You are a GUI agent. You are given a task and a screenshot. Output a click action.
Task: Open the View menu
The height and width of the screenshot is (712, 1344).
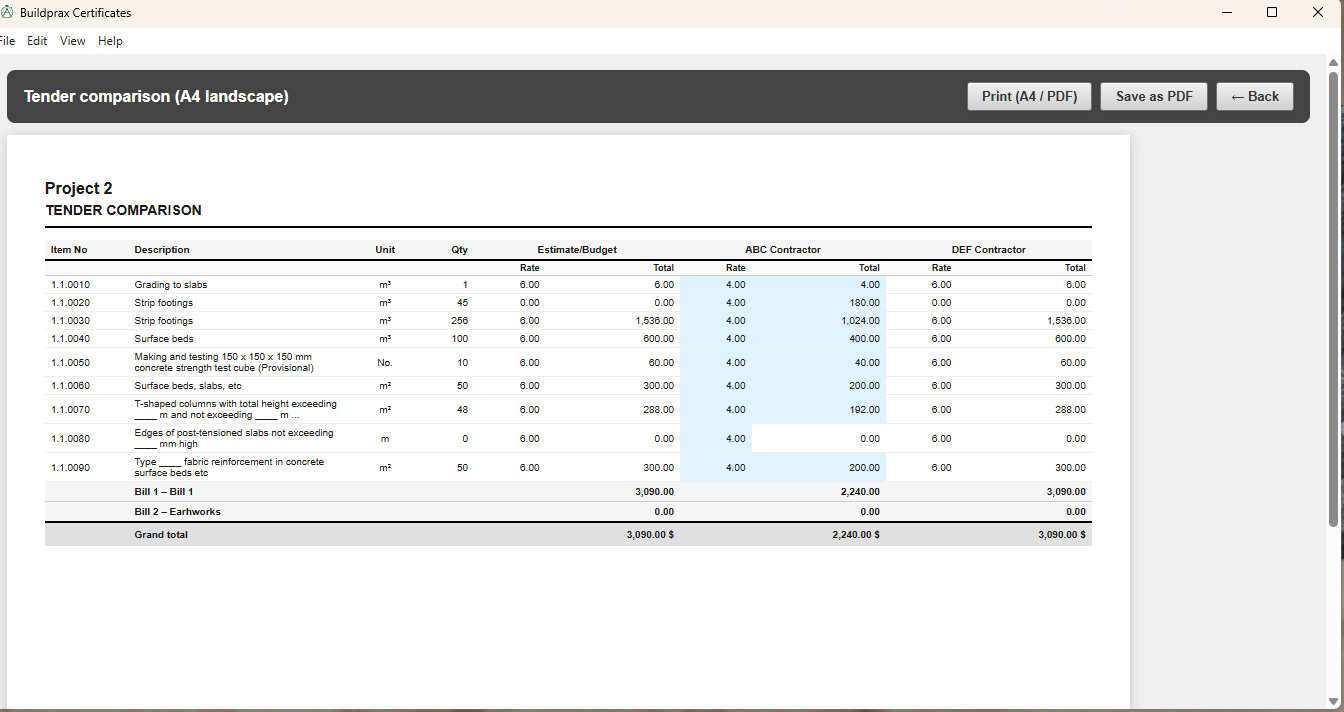[73, 41]
